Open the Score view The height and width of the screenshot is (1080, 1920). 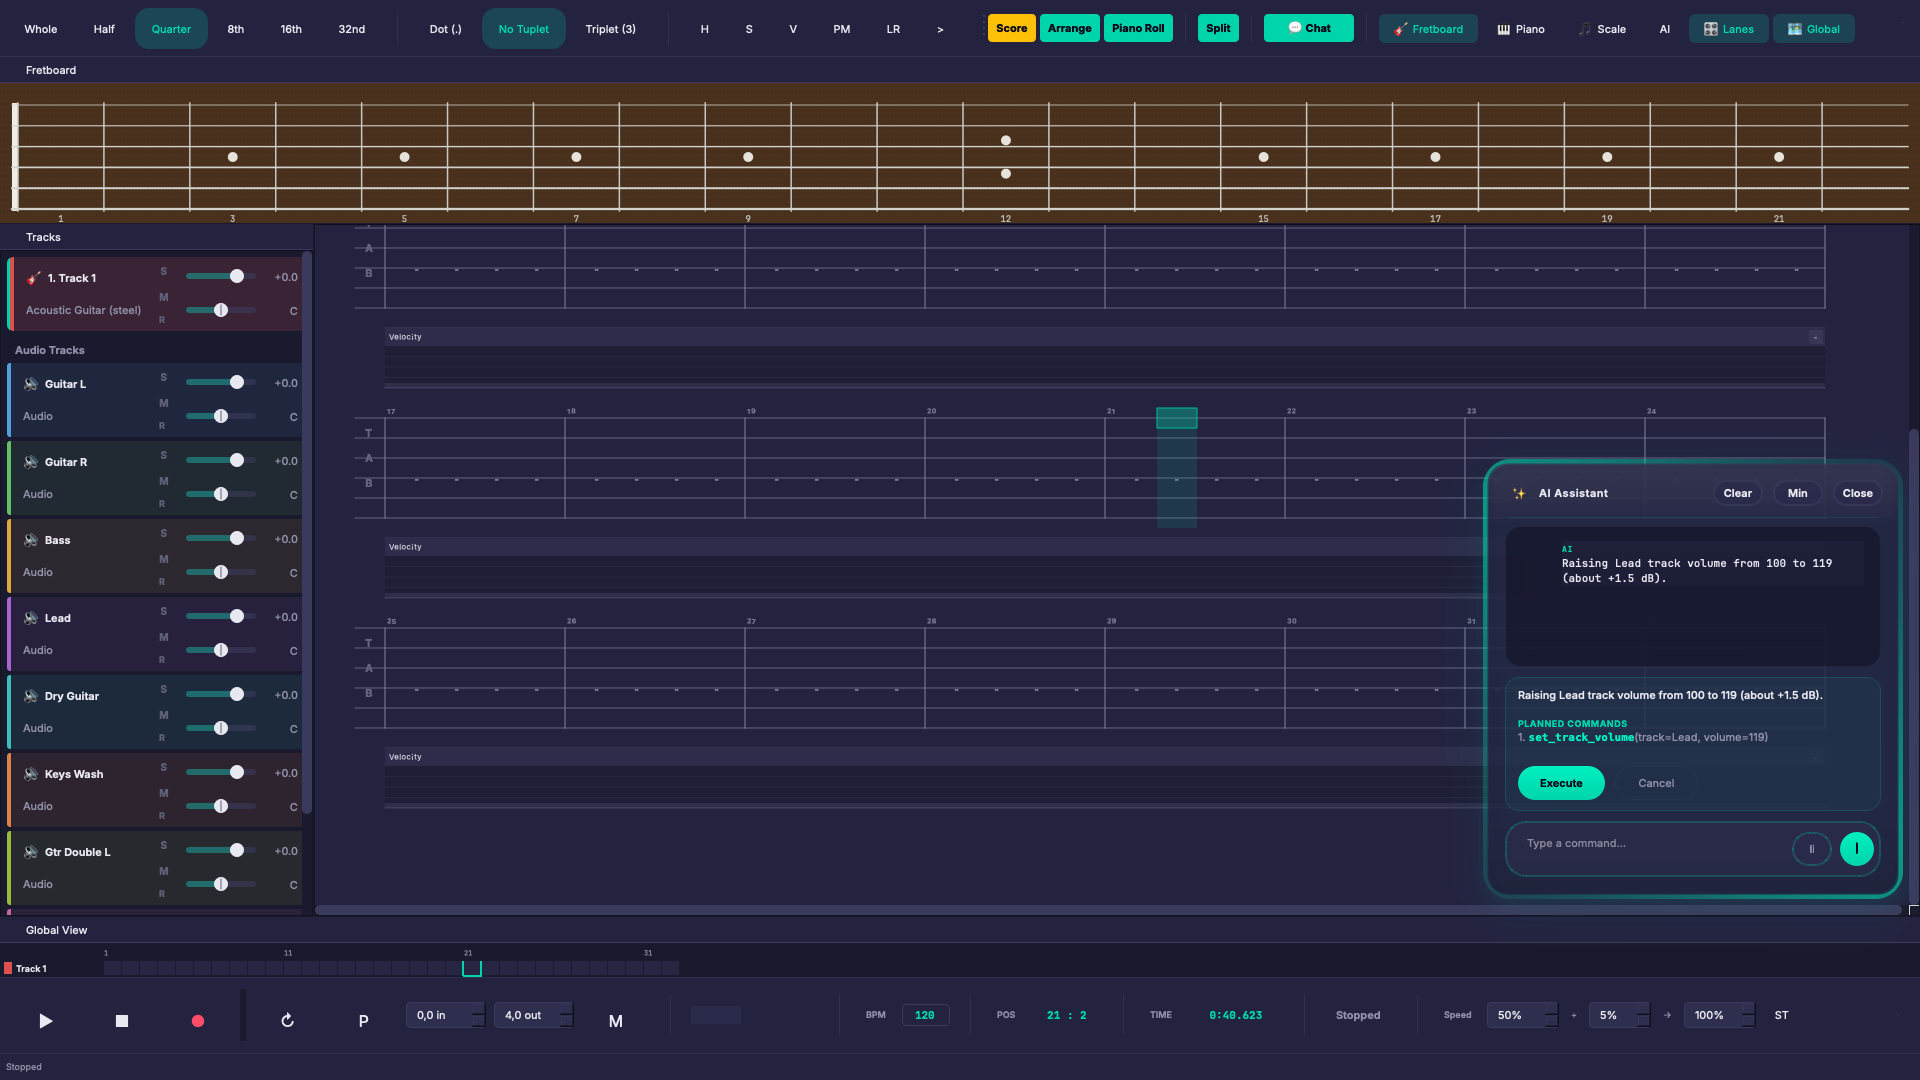[x=1011, y=28]
